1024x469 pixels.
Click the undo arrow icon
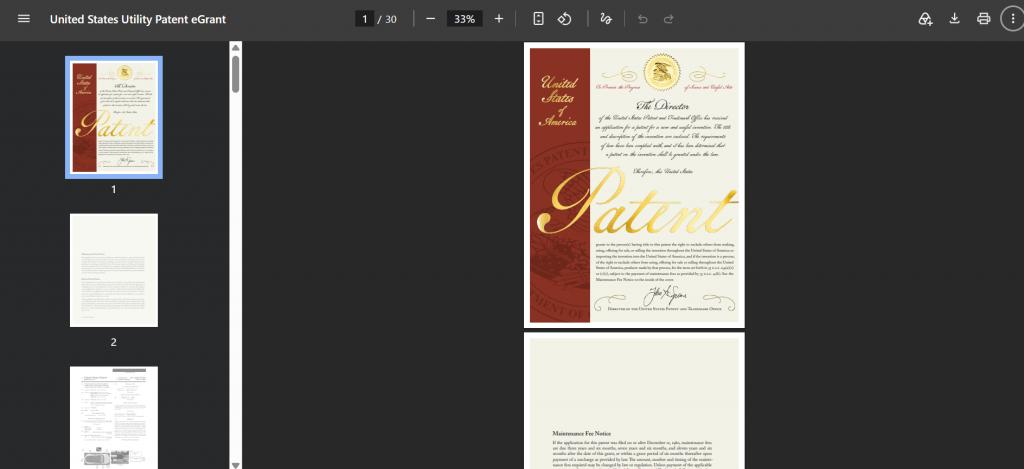(x=642, y=19)
